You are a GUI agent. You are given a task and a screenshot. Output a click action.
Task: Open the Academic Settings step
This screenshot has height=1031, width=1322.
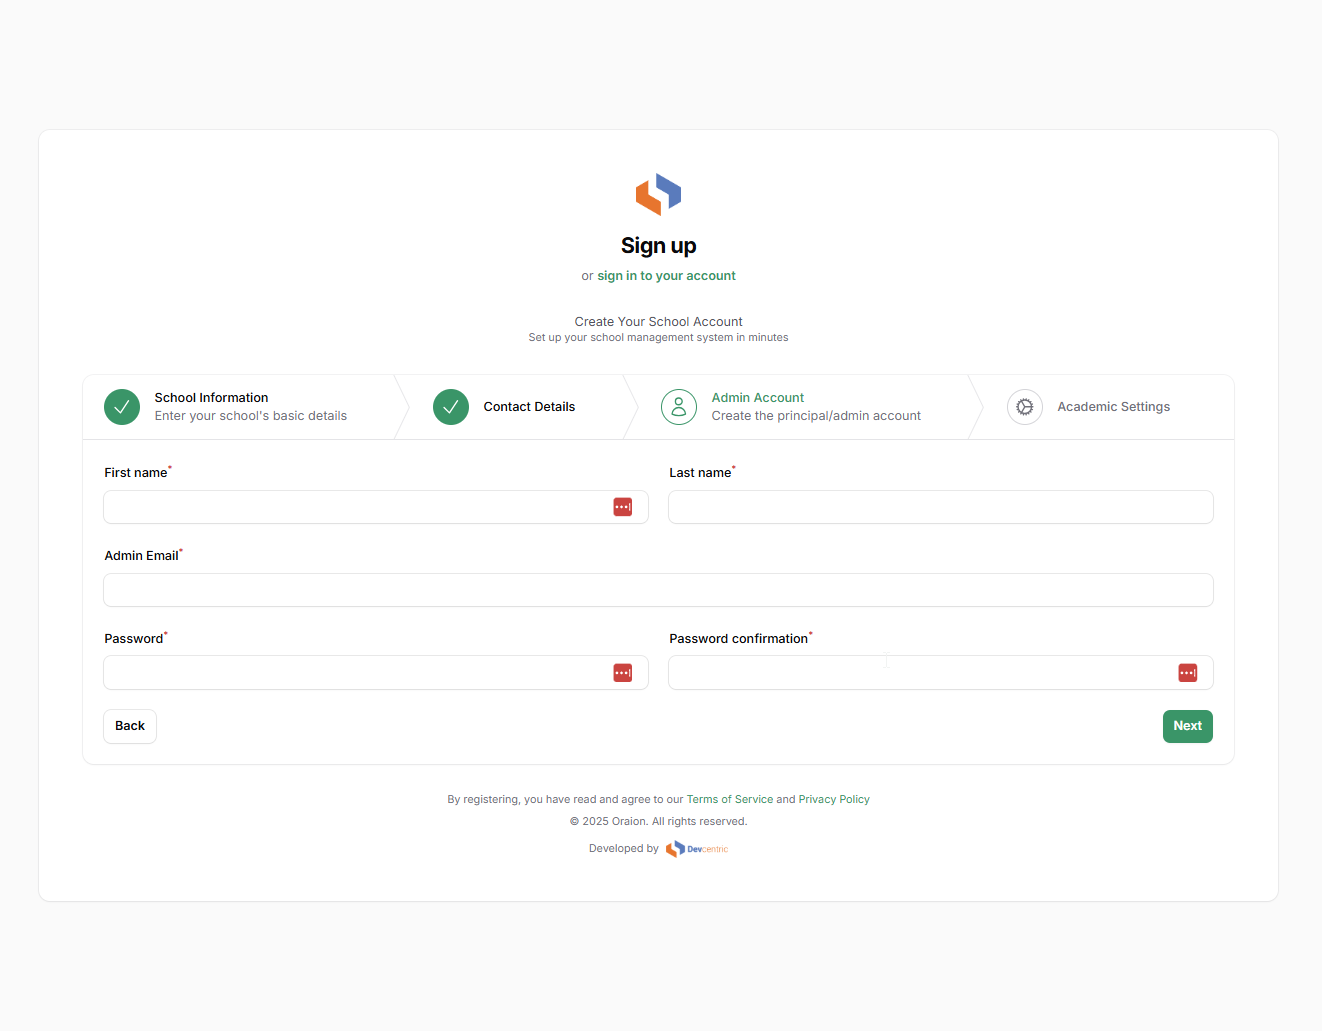pyautogui.click(x=1113, y=407)
